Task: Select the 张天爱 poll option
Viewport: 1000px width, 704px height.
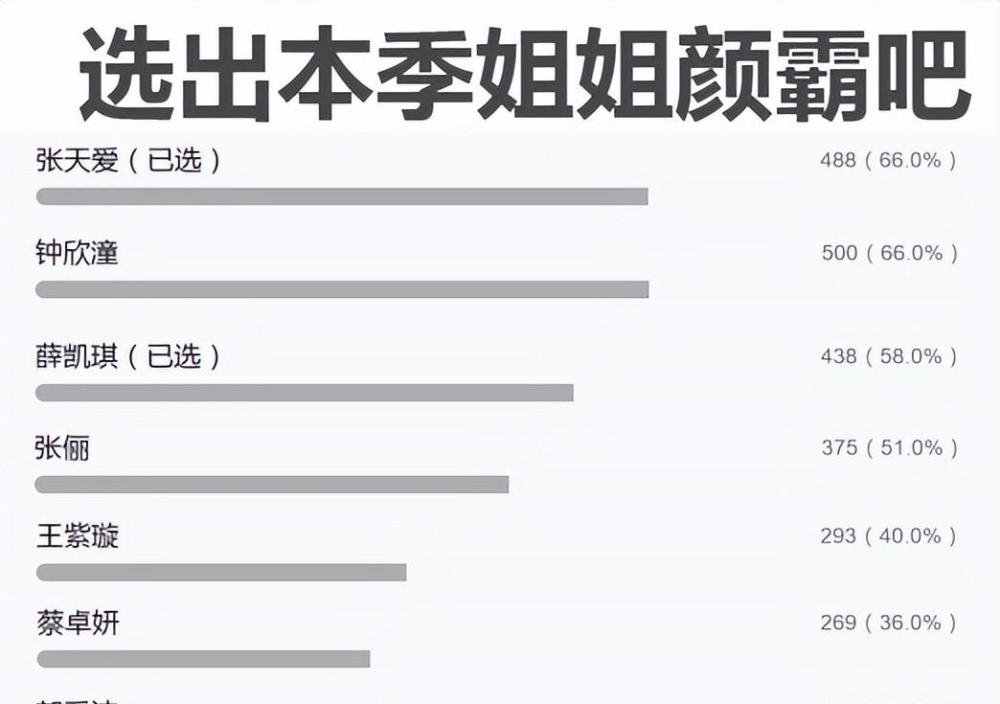Action: click(x=128, y=160)
